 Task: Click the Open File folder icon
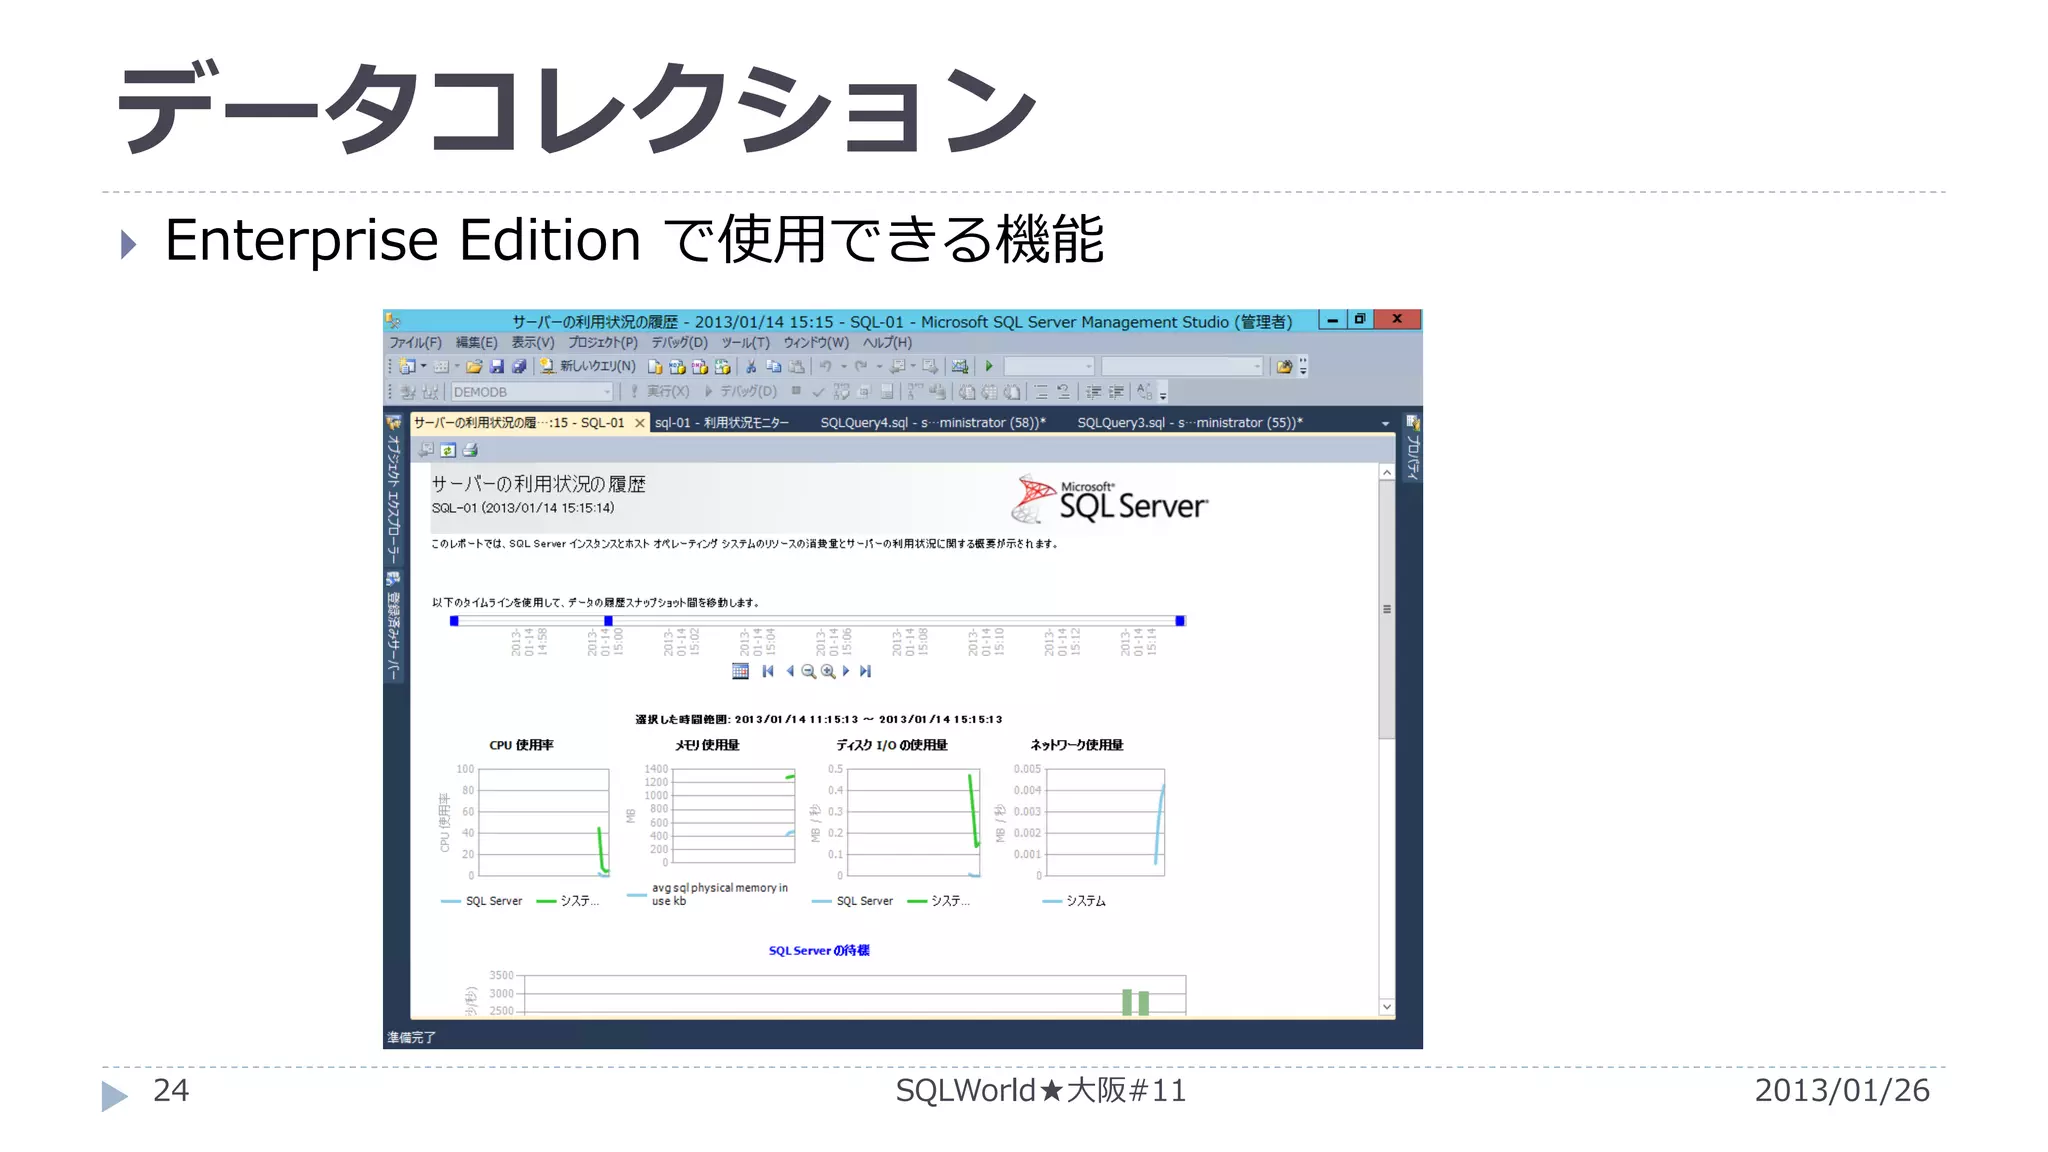tap(474, 367)
